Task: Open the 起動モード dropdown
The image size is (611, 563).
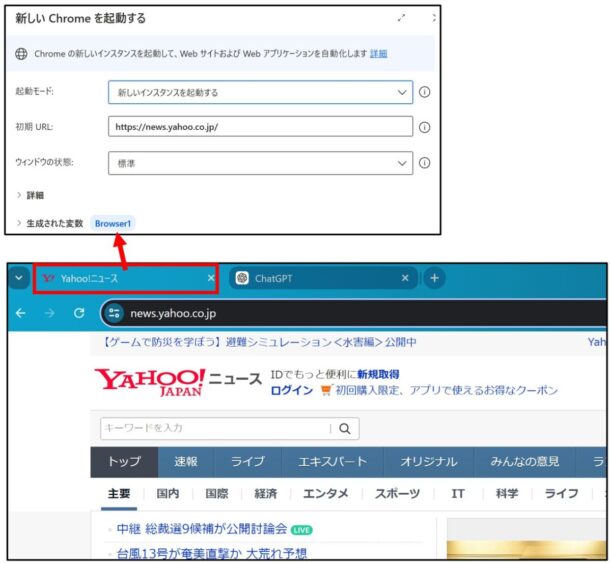Action: (x=260, y=92)
